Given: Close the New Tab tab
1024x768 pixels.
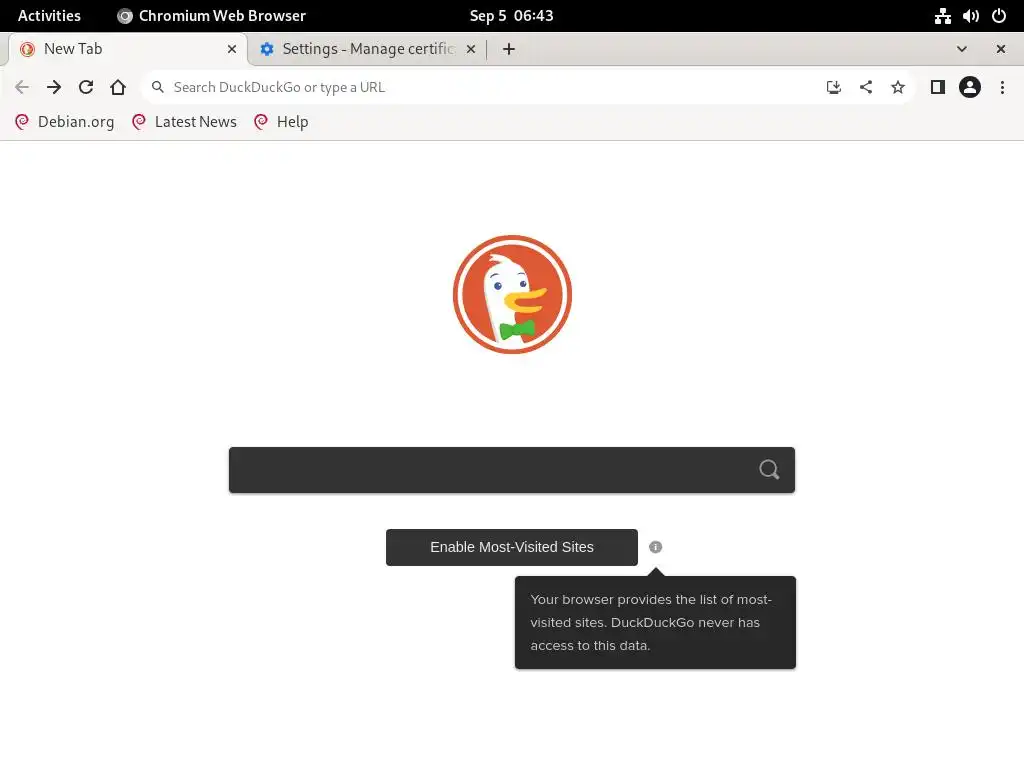Looking at the screenshot, I should (x=232, y=49).
